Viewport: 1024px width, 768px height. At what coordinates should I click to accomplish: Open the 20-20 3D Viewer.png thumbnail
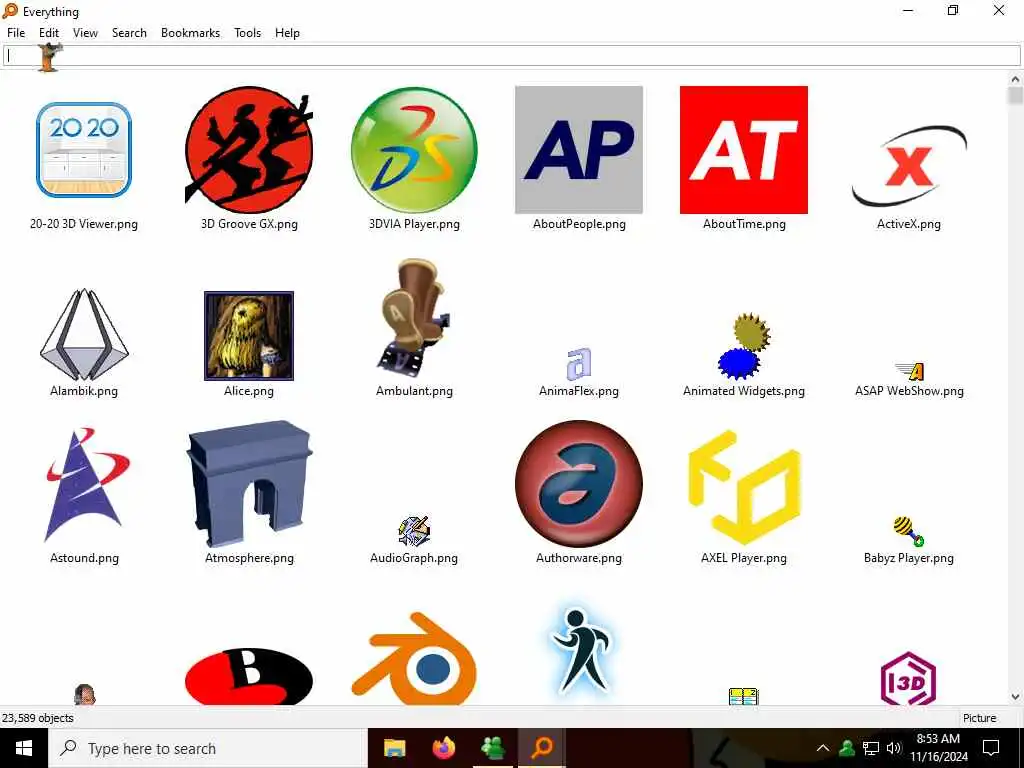pyautogui.click(x=84, y=150)
